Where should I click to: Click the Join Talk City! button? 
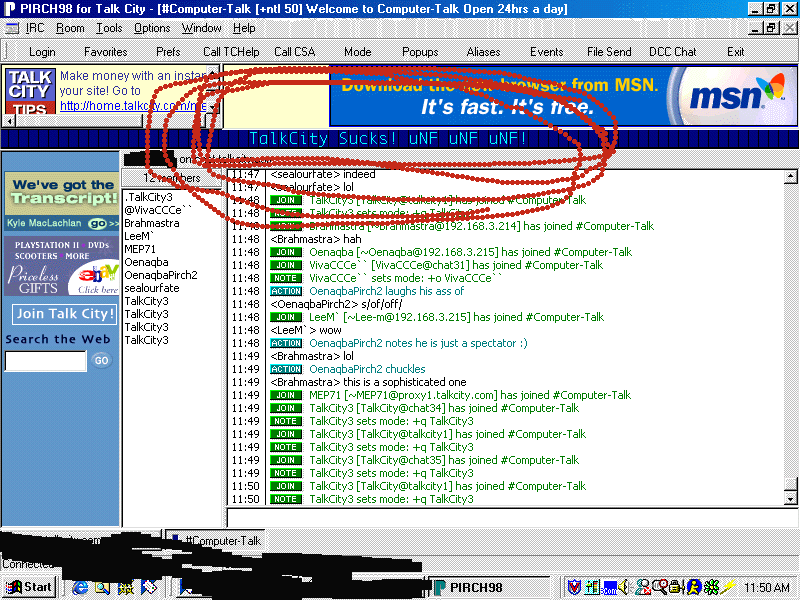point(64,314)
